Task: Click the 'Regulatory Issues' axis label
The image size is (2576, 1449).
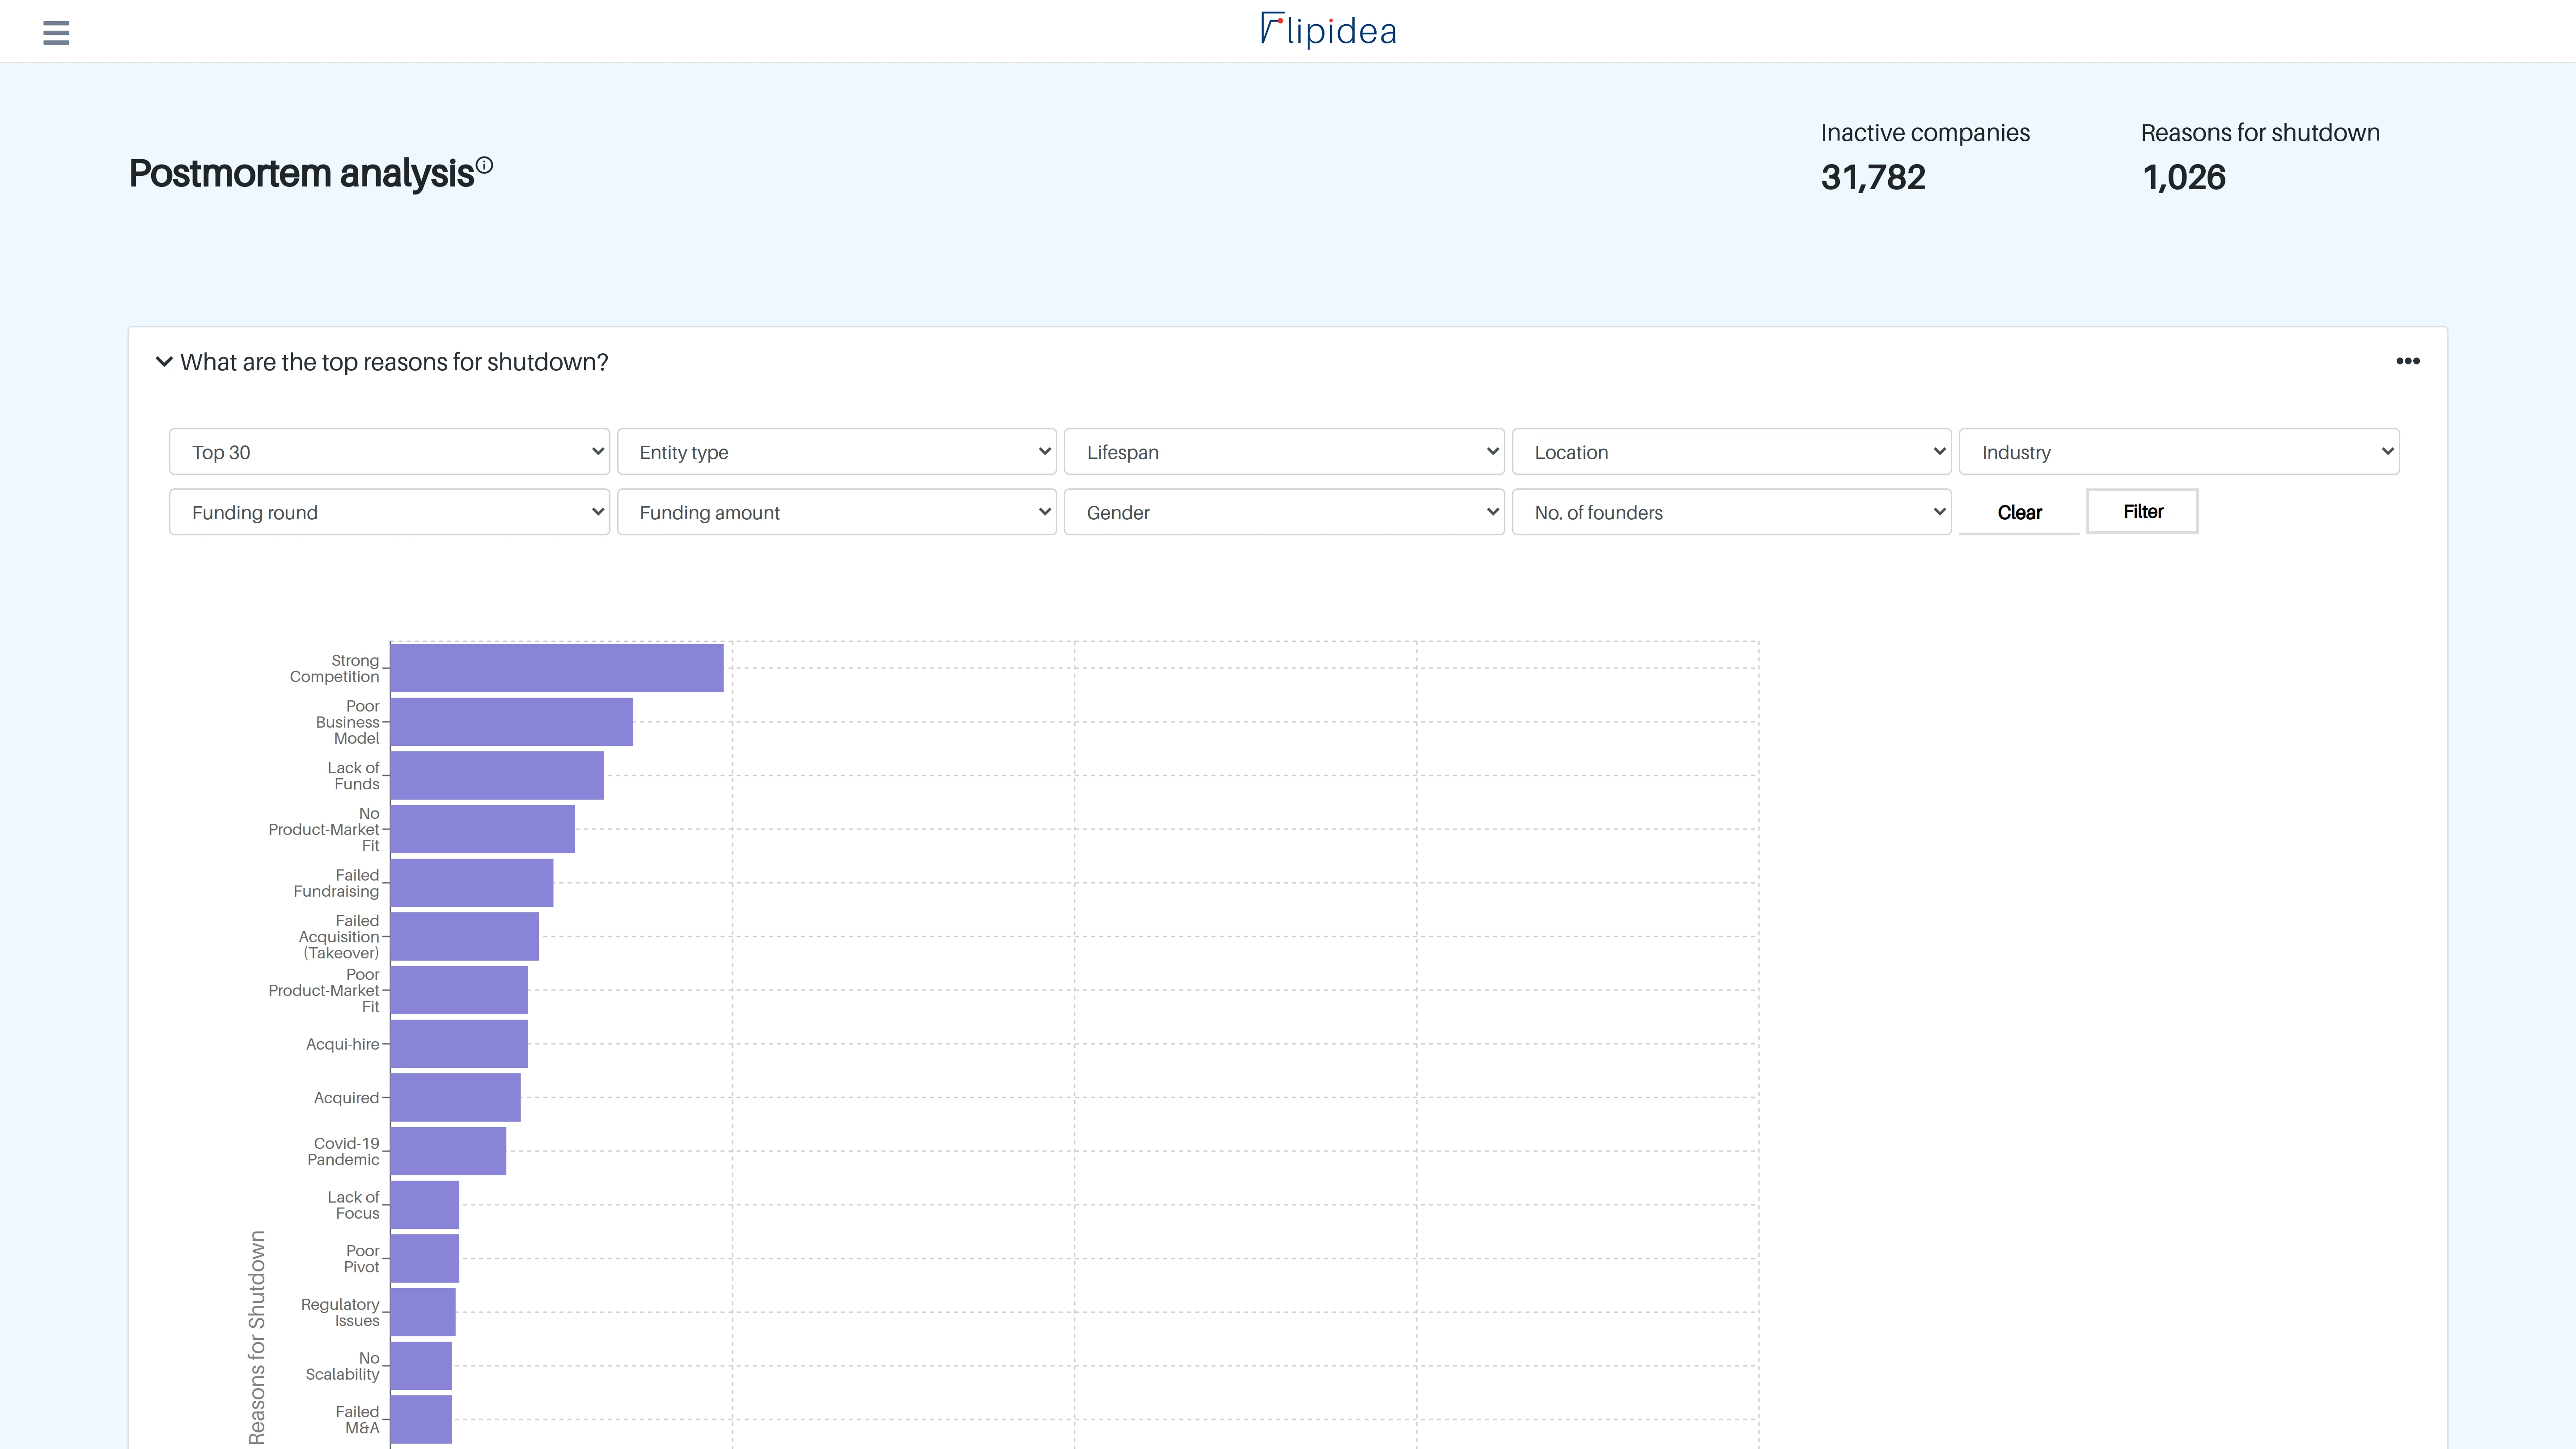Action: point(340,1312)
